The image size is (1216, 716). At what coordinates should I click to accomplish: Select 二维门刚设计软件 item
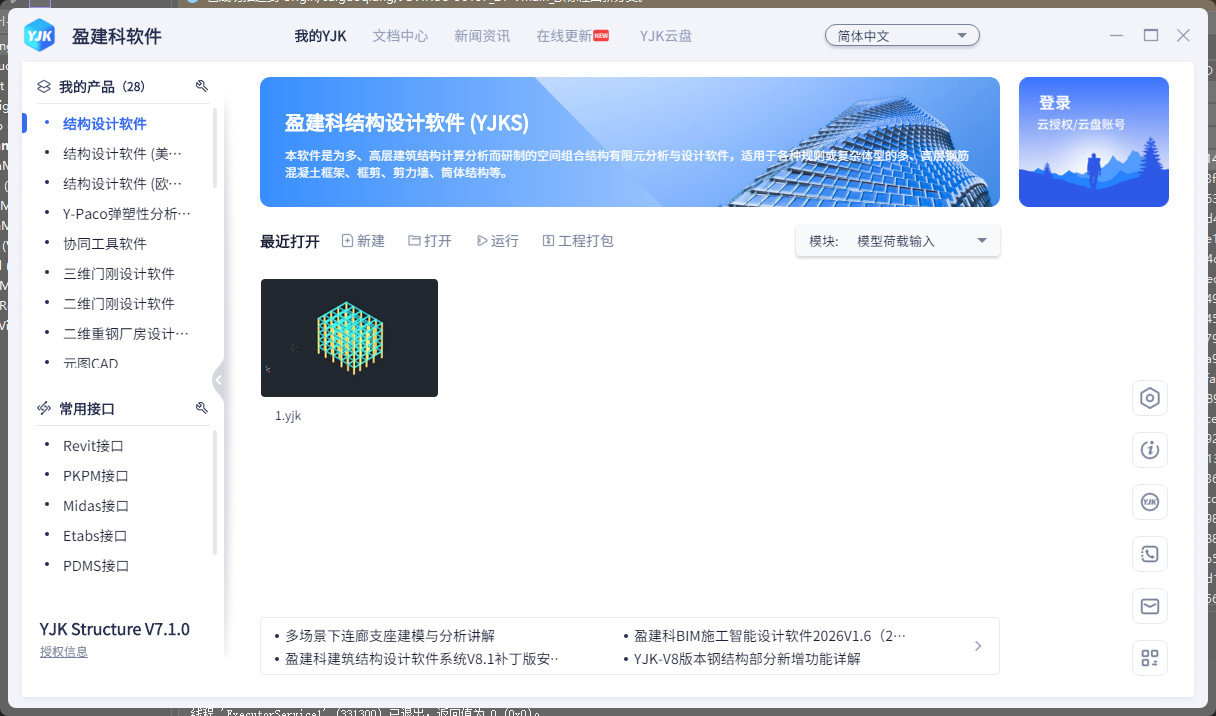click(x=119, y=304)
